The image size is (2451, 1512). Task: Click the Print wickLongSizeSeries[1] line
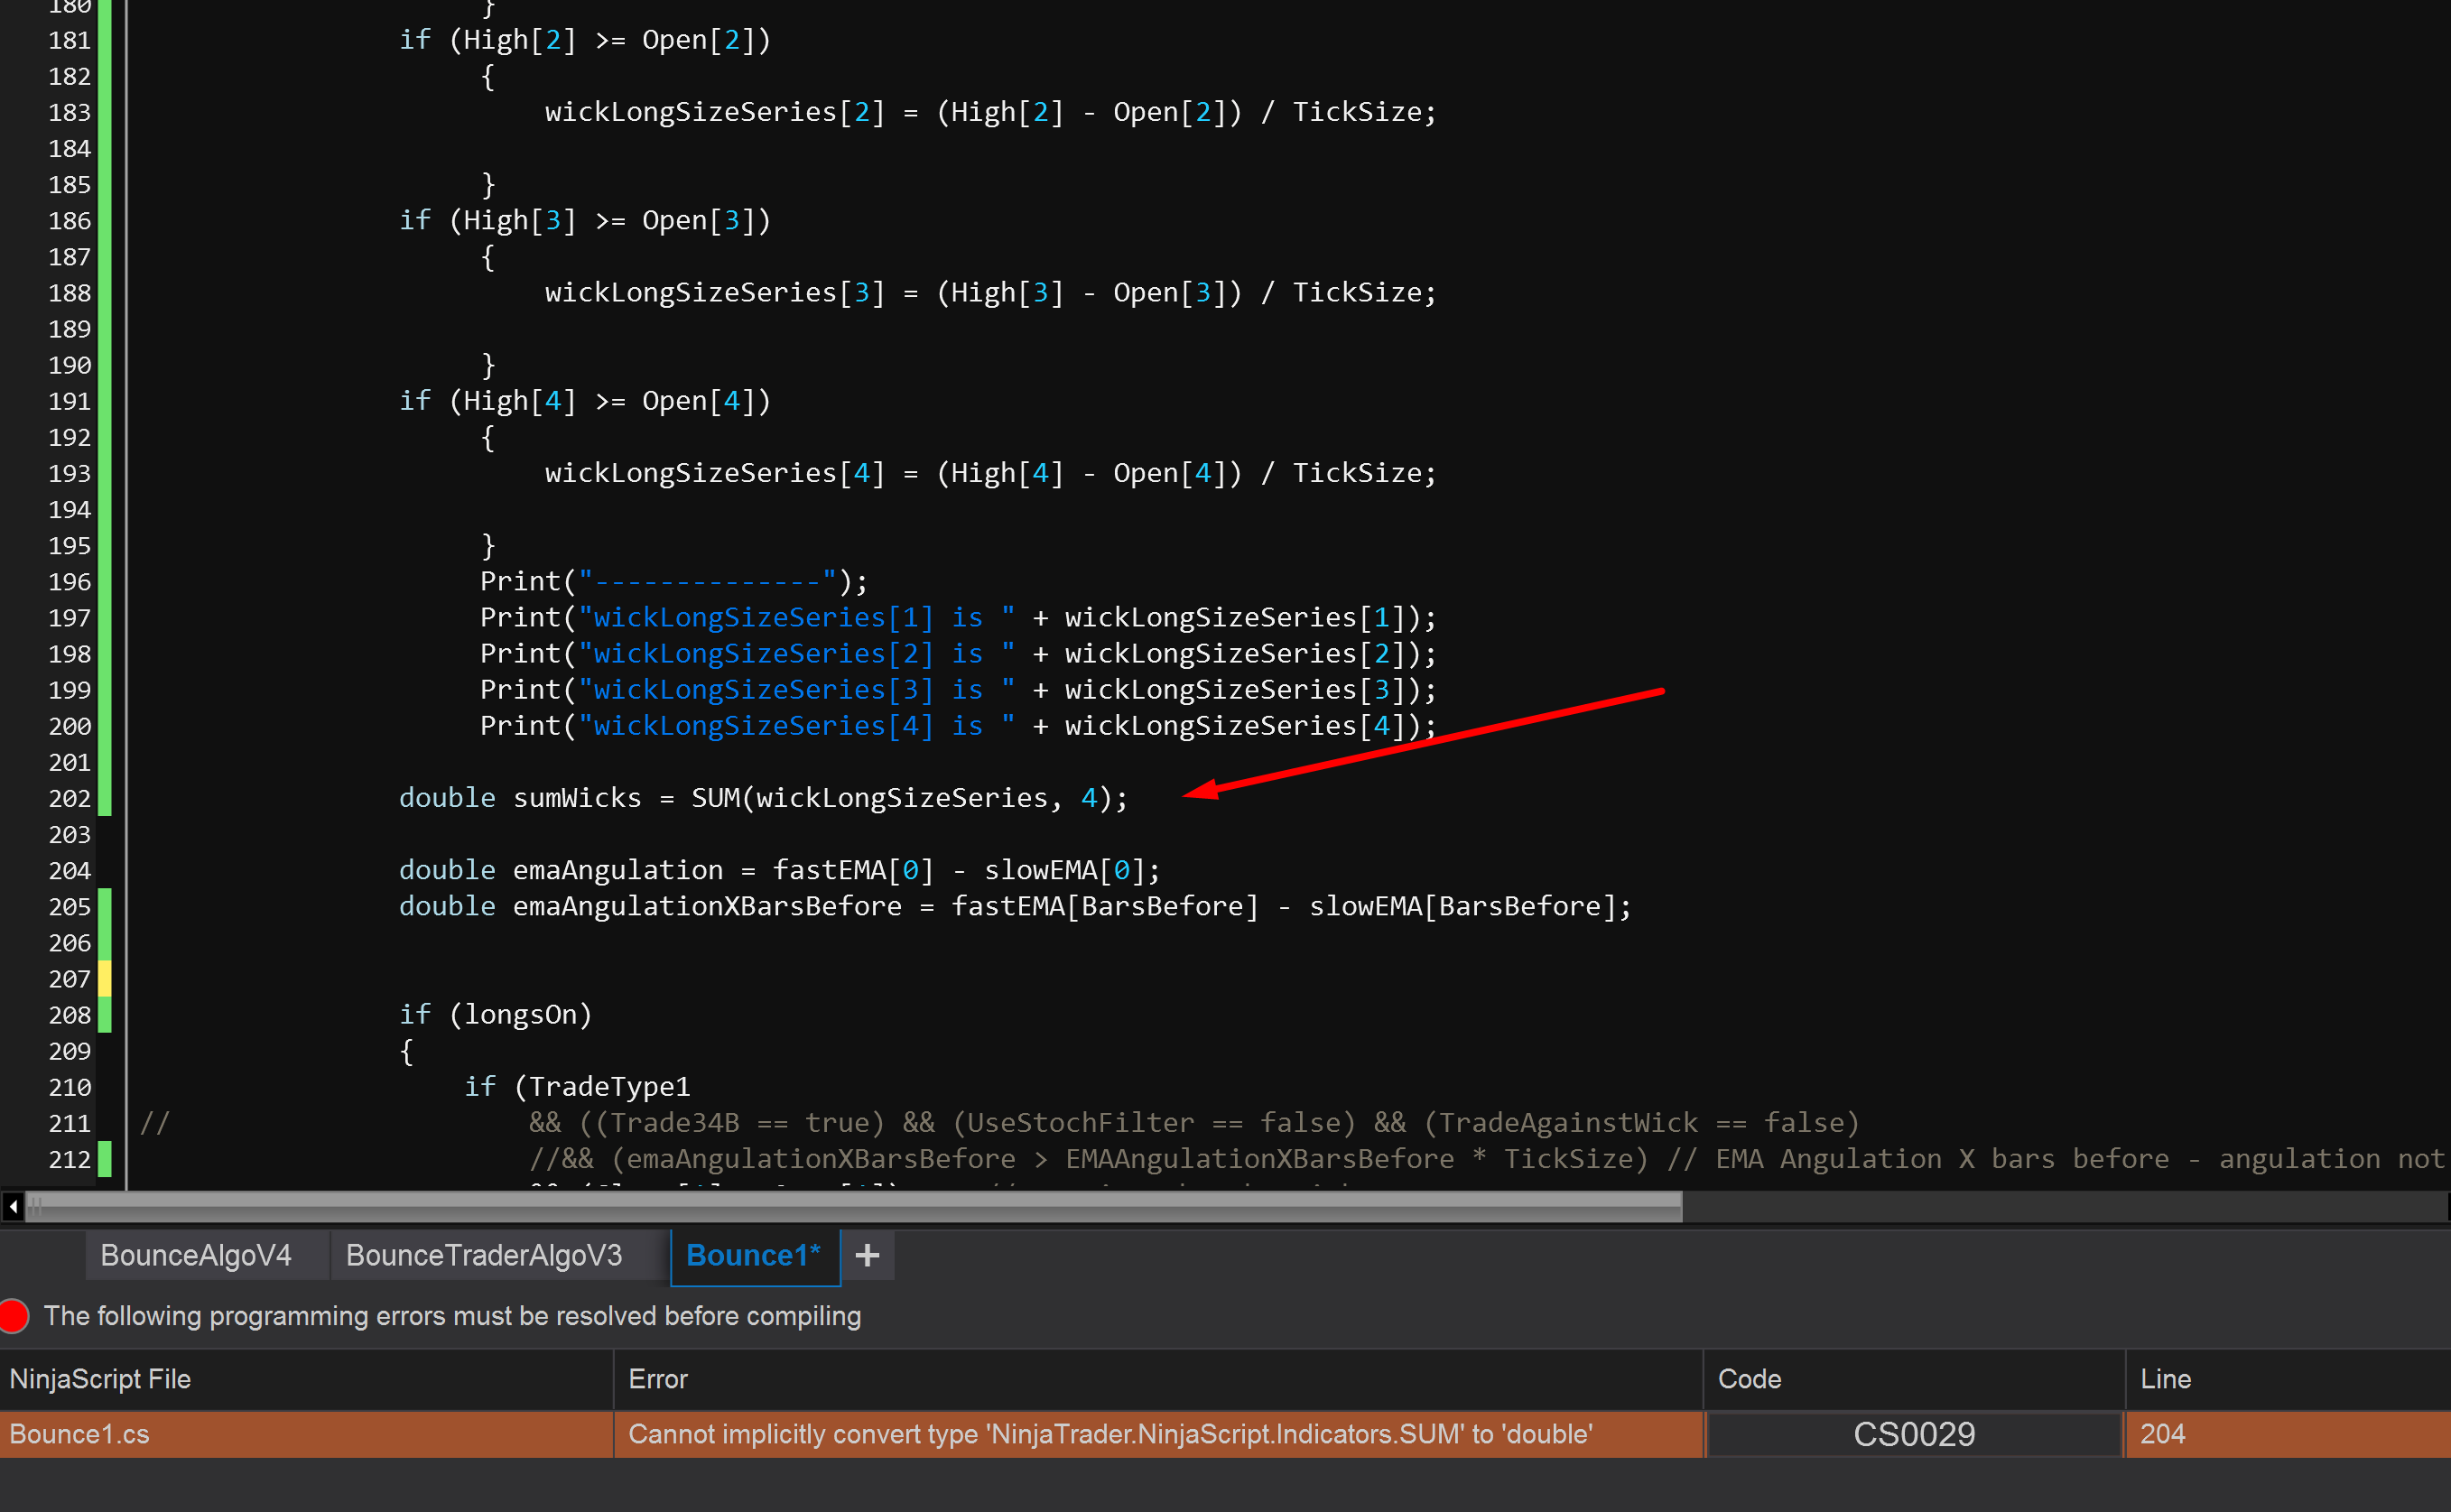point(958,617)
